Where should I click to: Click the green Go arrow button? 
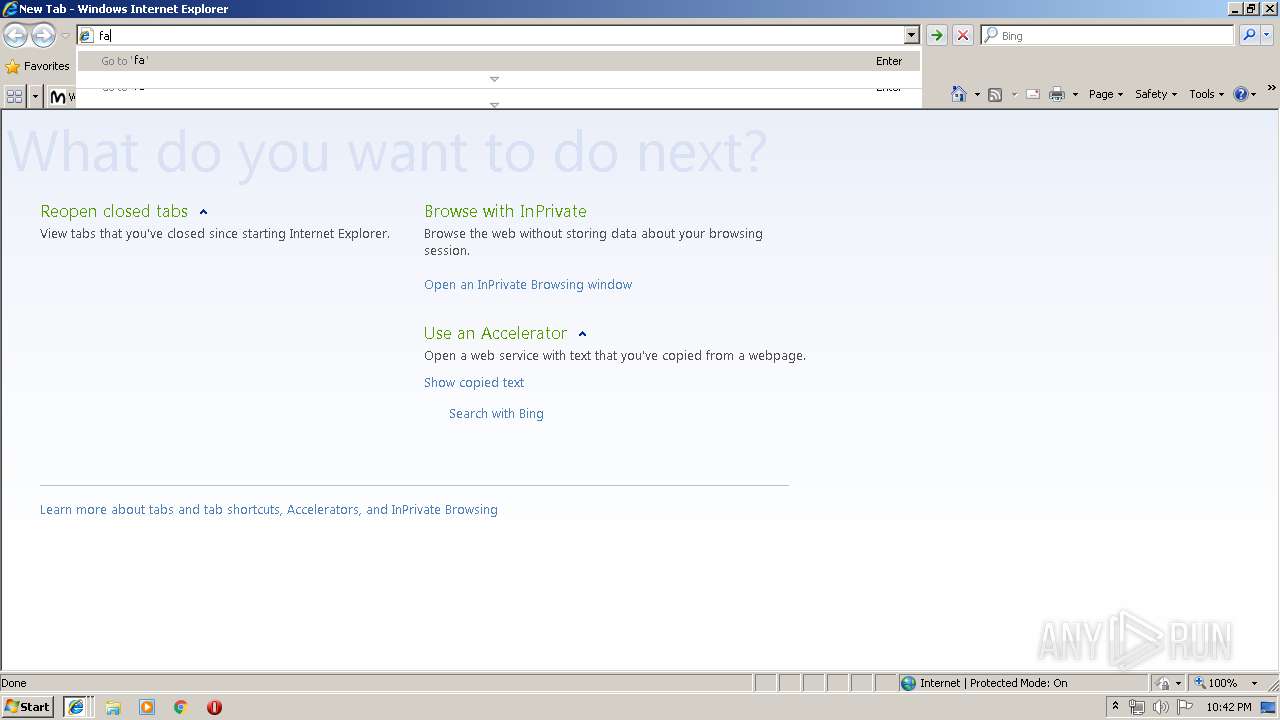coord(936,35)
